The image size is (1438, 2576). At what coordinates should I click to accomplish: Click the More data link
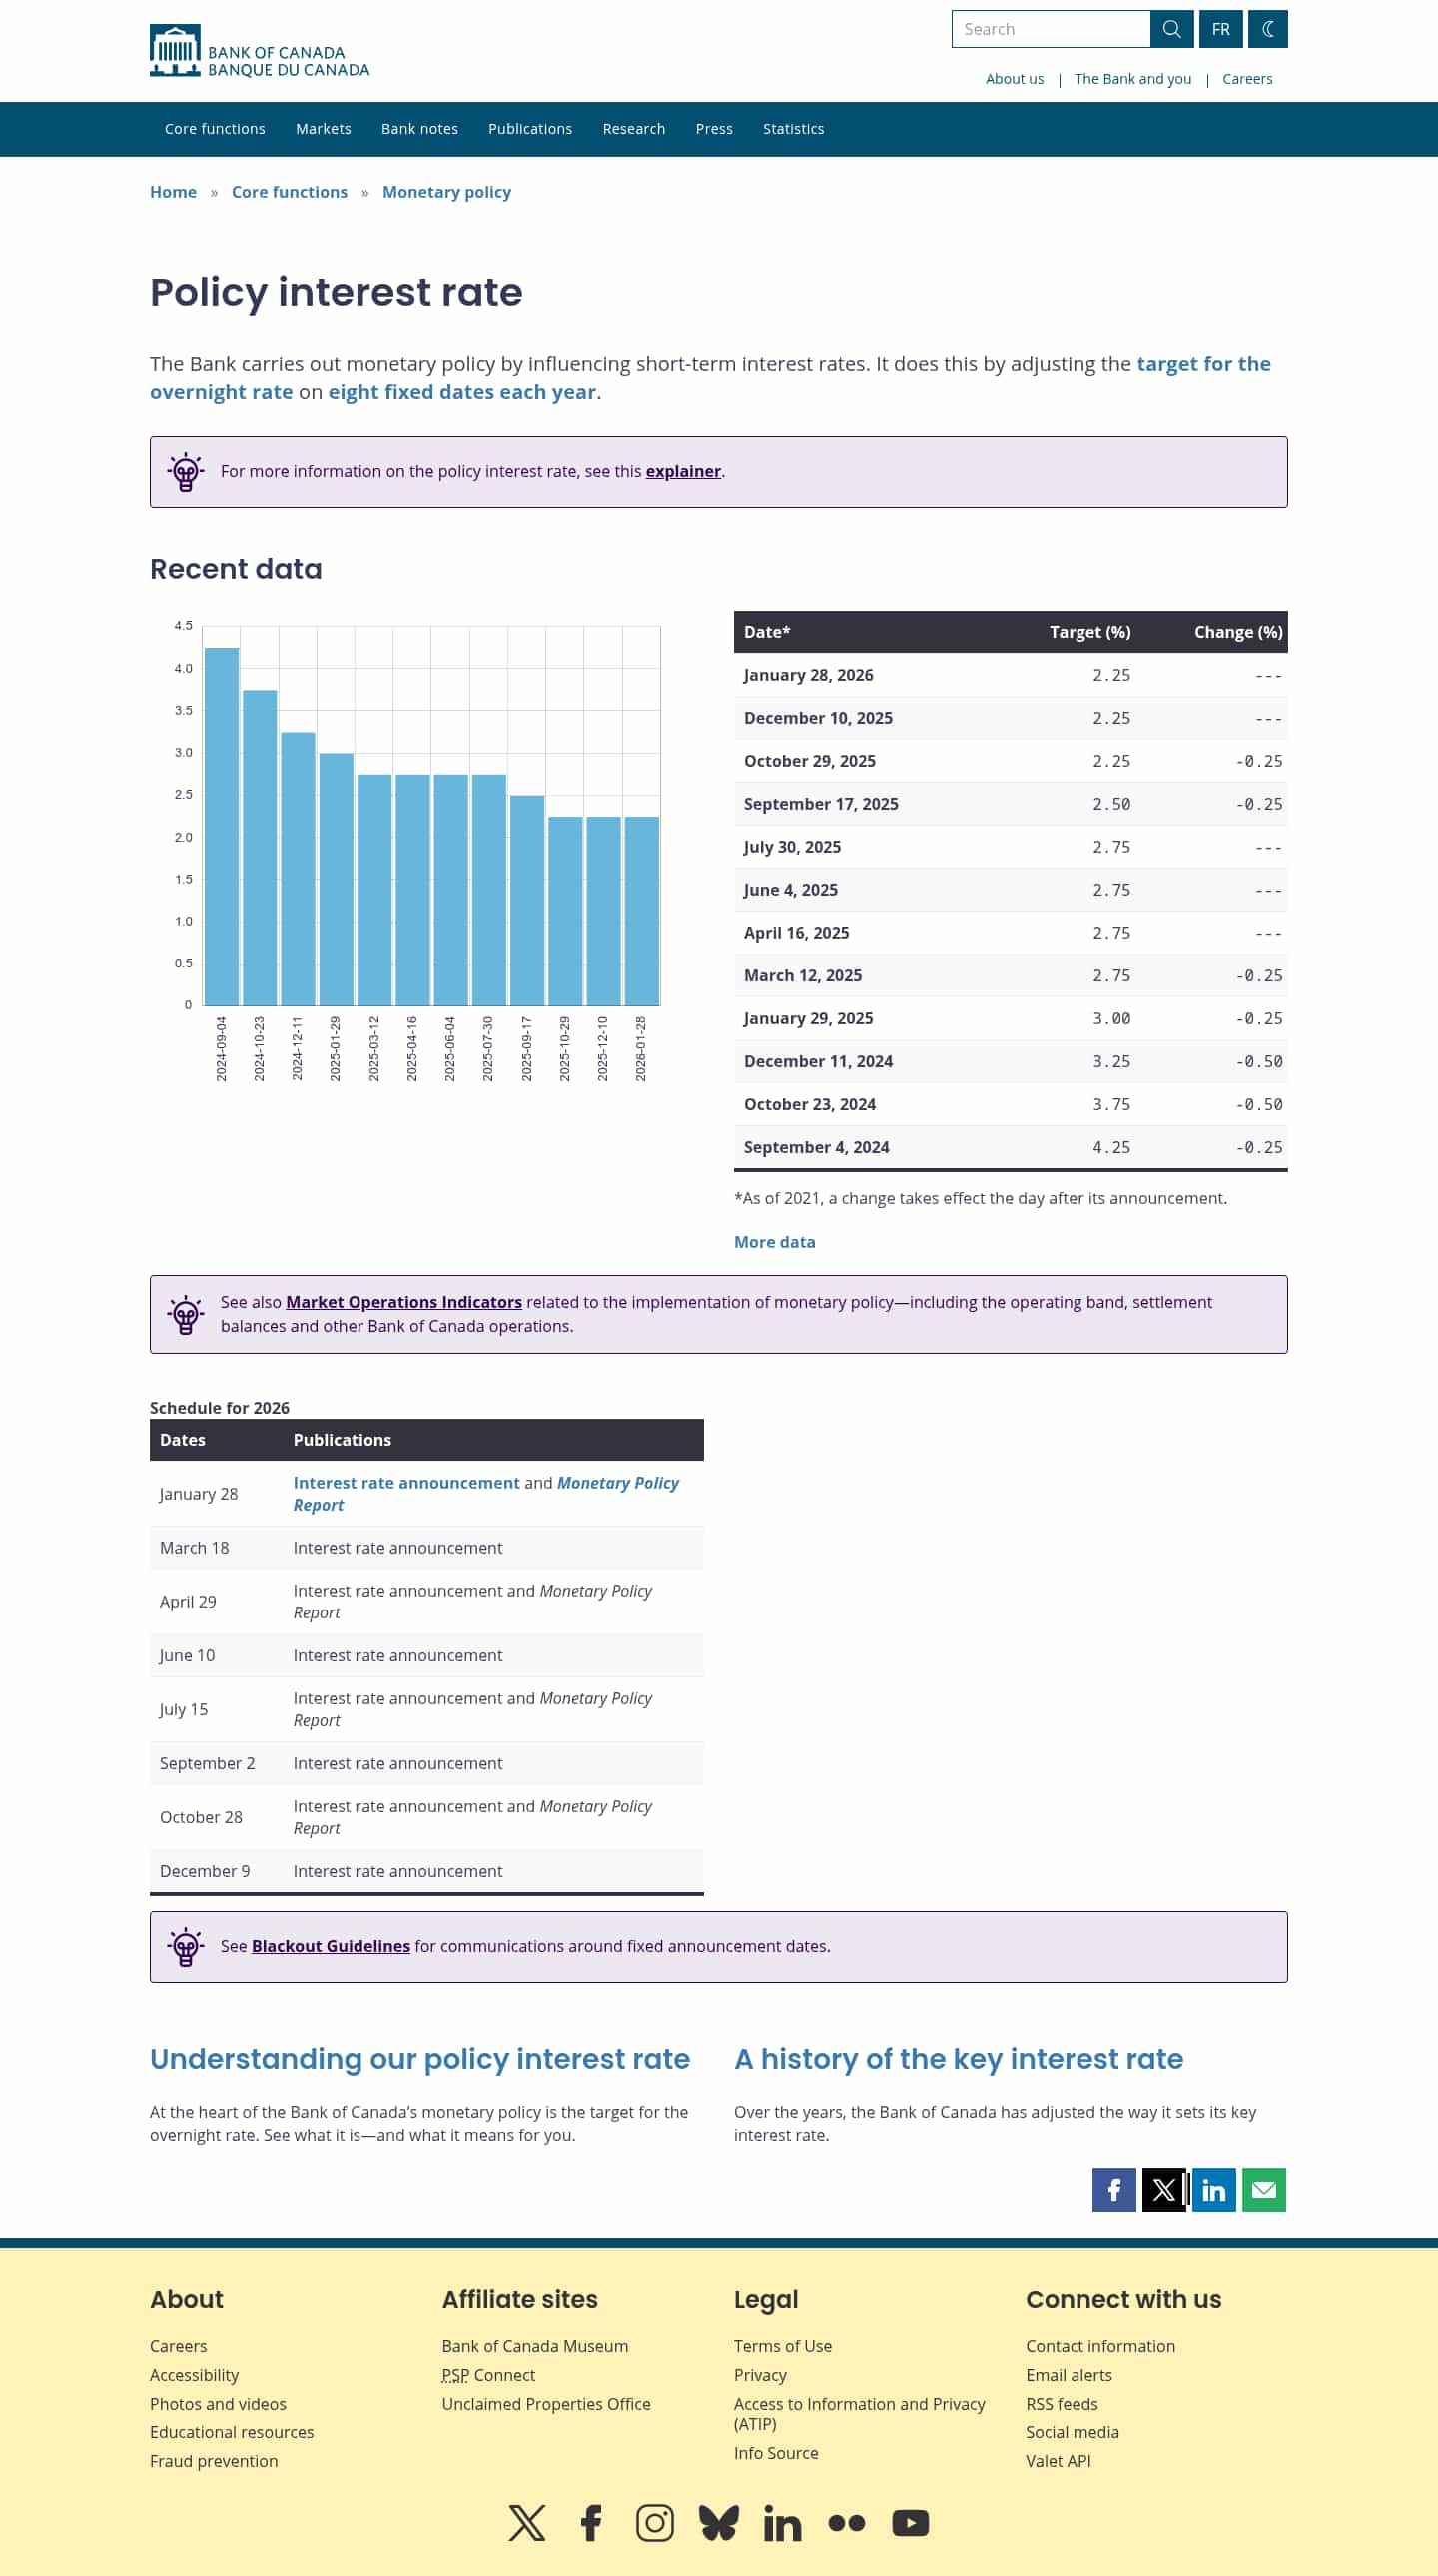774,1242
